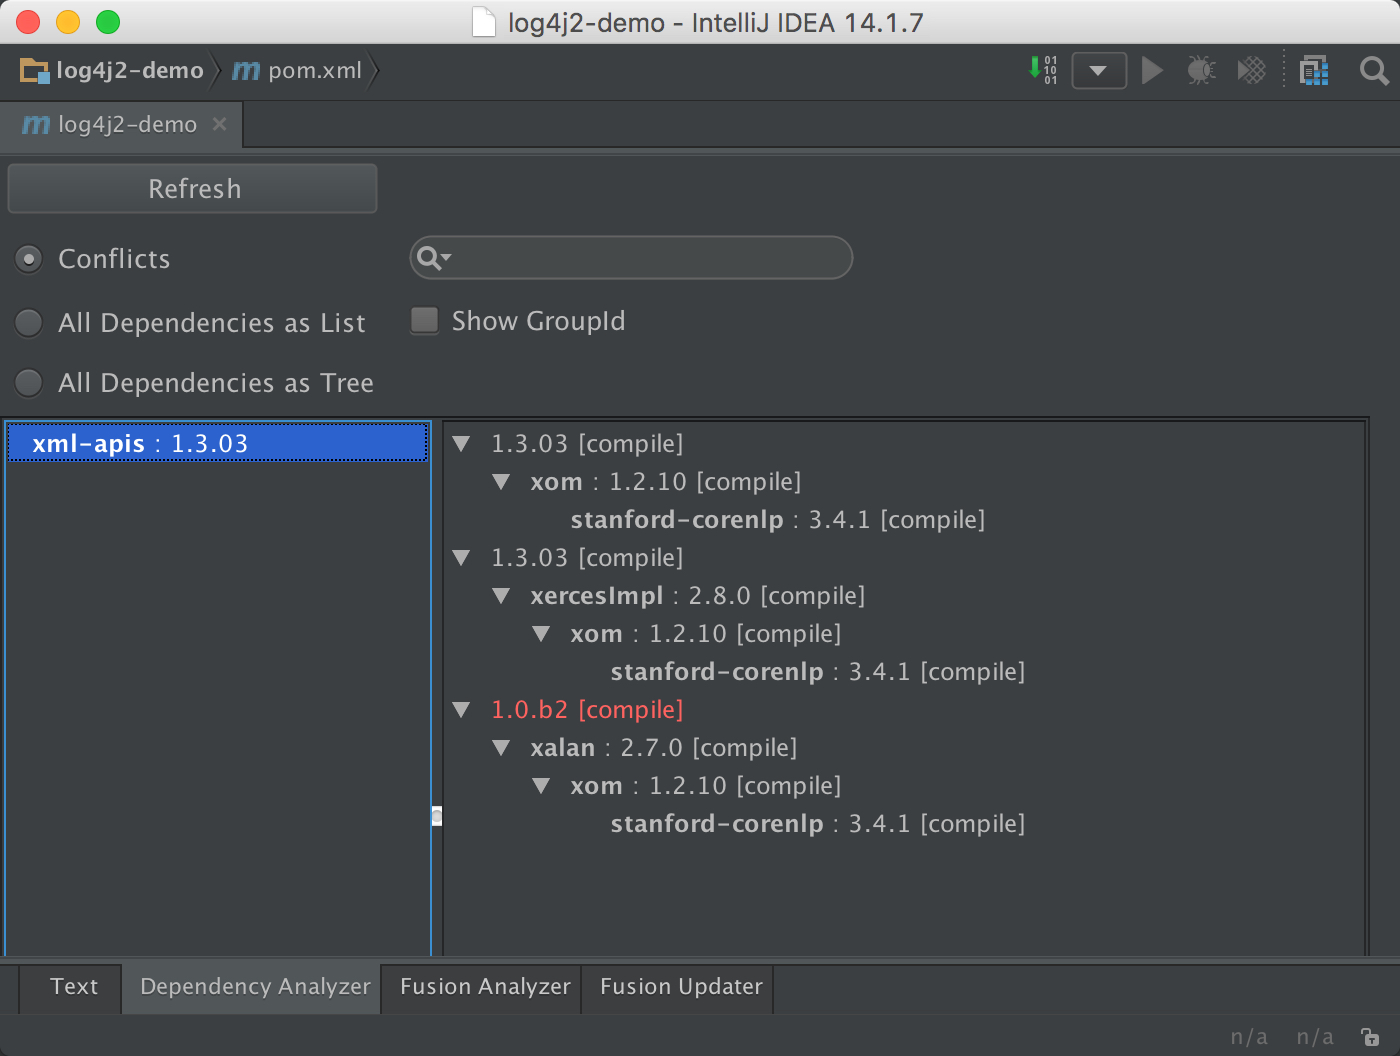Select stanford-corenlp row under xalan's xom

(x=817, y=824)
